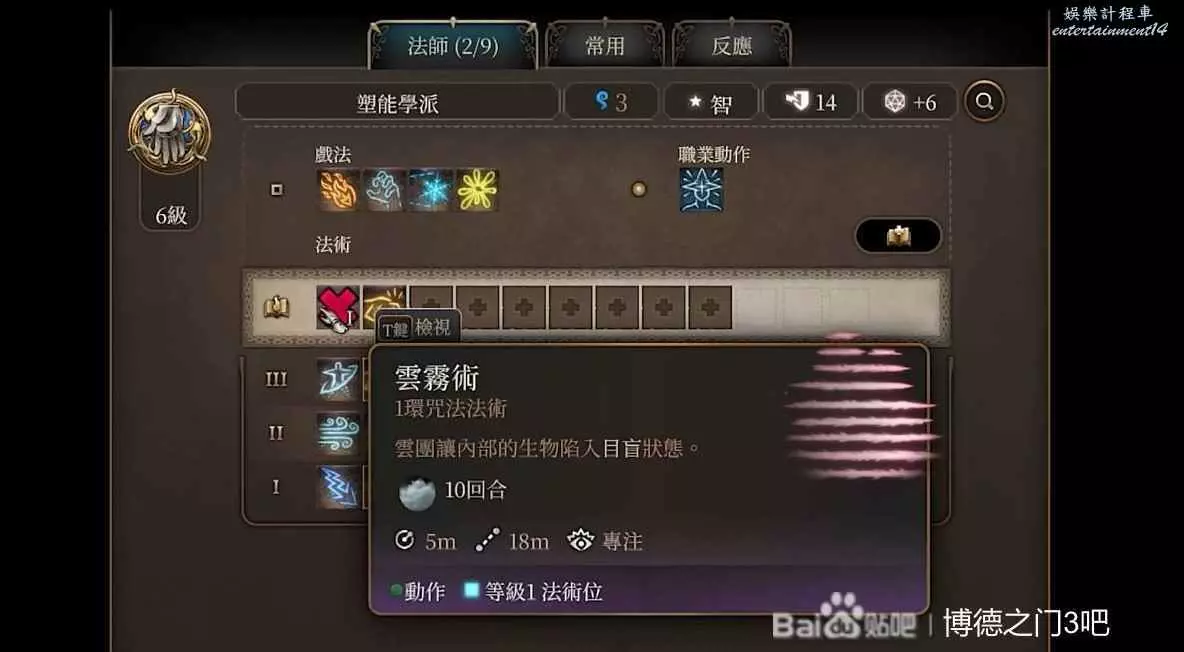Image resolution: width=1184 pixels, height=652 pixels.
Task: Switch to the 反應 tab
Action: (732, 46)
